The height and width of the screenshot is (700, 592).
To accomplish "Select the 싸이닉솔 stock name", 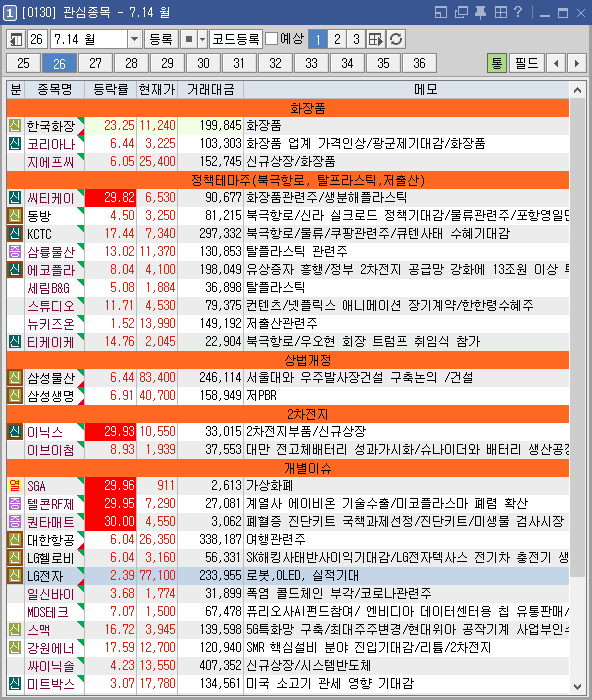I will [50, 666].
